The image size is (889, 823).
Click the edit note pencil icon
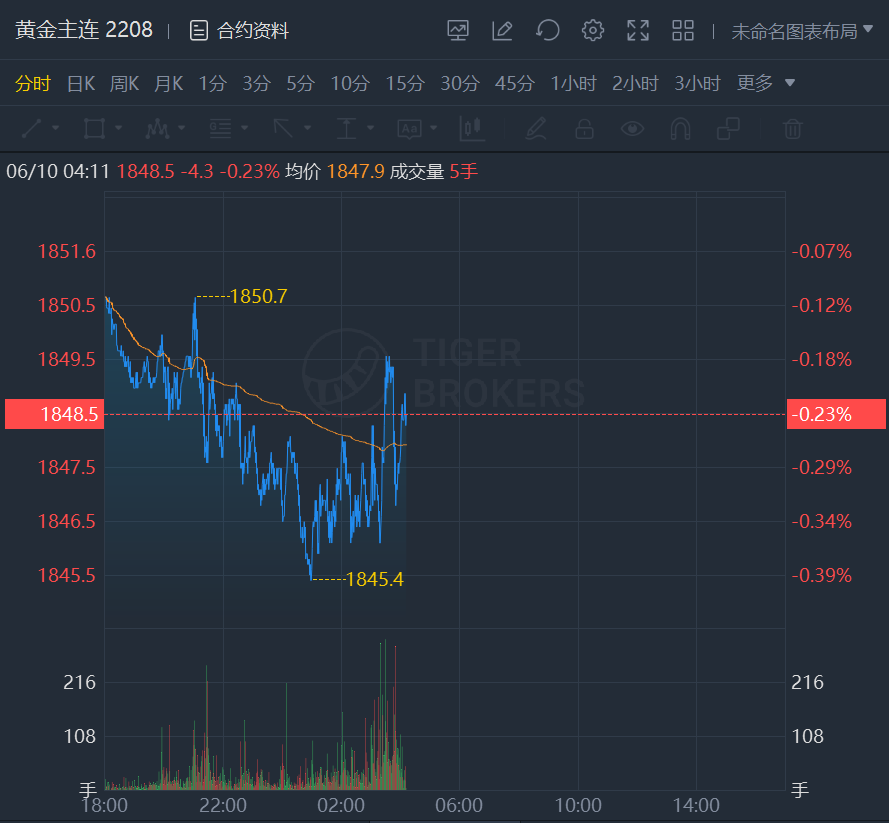502,31
